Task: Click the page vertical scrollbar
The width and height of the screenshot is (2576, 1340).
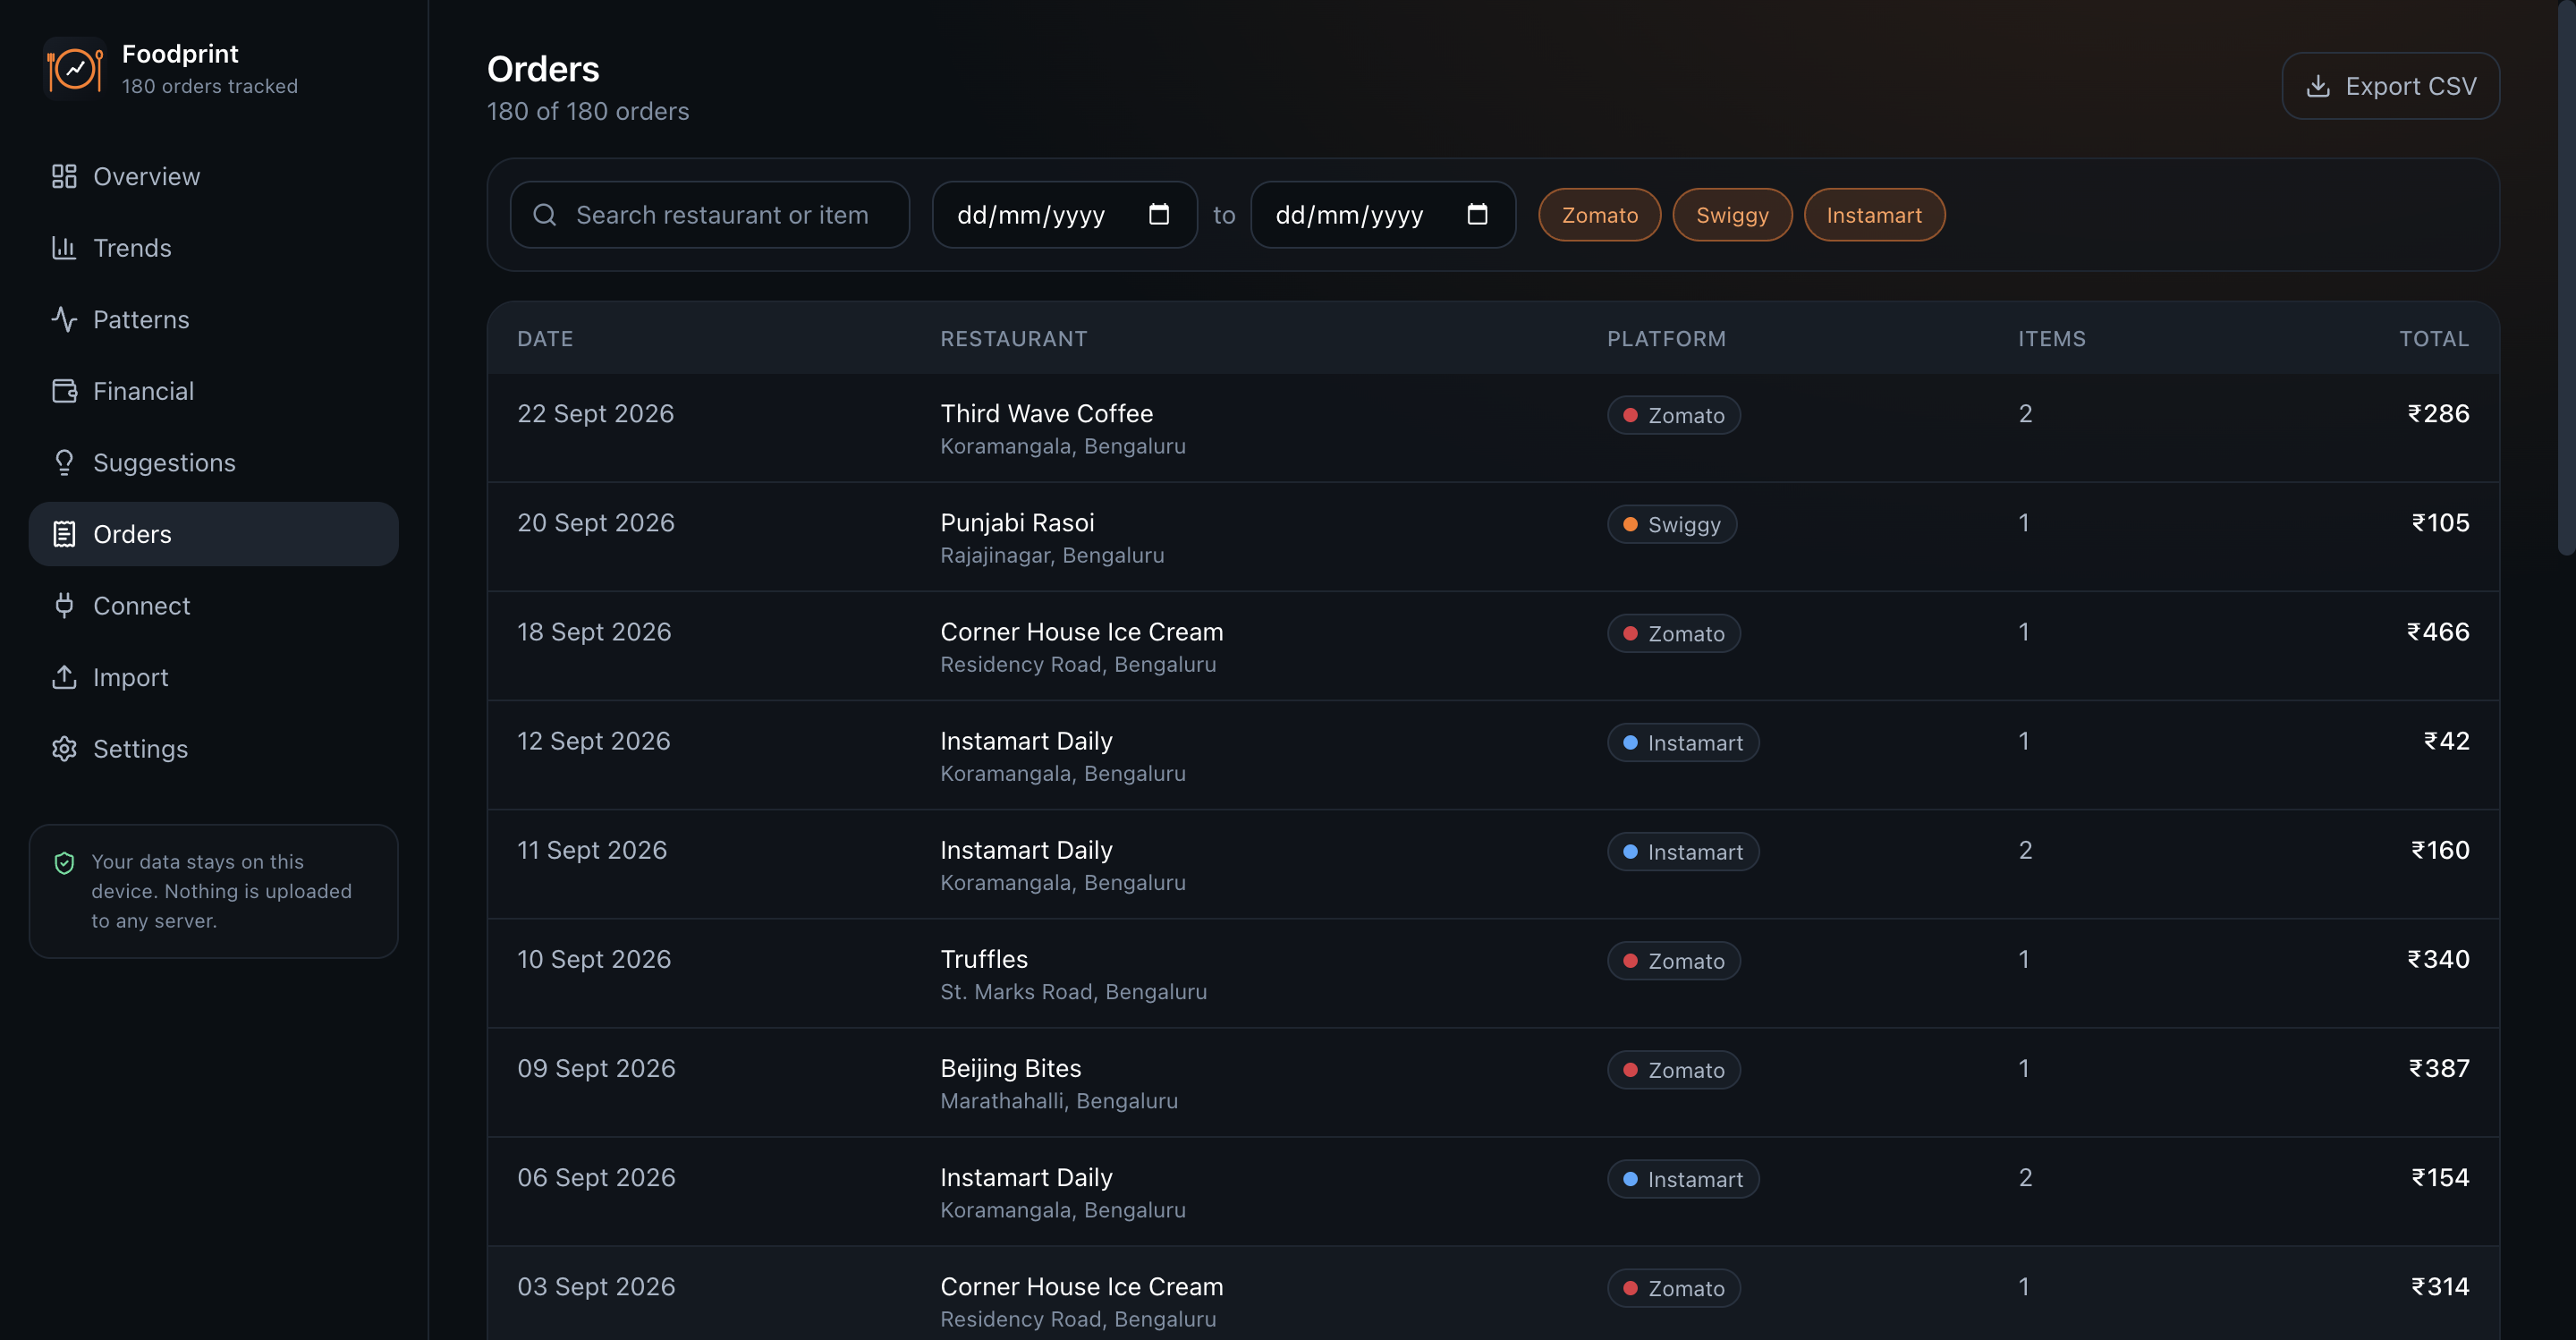Action: (2566, 280)
